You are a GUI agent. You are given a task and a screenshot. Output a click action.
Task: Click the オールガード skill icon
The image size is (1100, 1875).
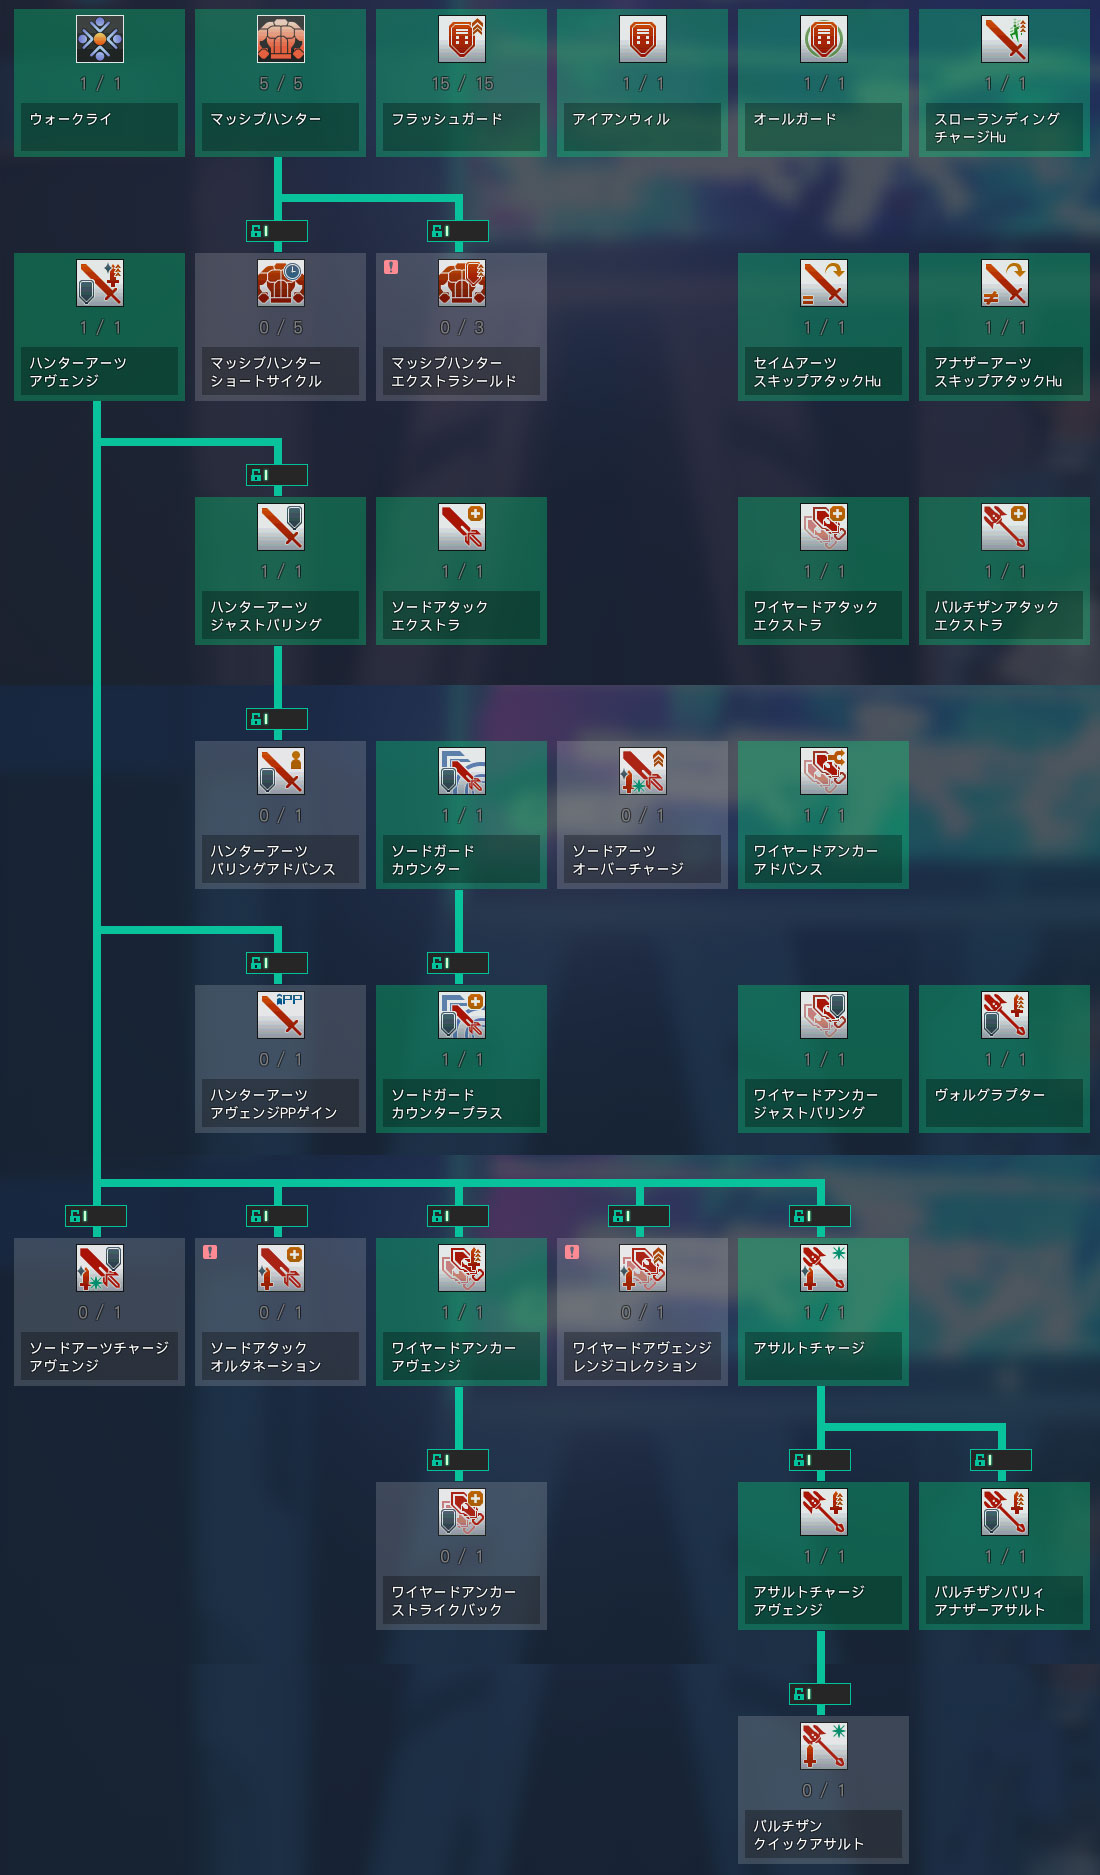[824, 39]
